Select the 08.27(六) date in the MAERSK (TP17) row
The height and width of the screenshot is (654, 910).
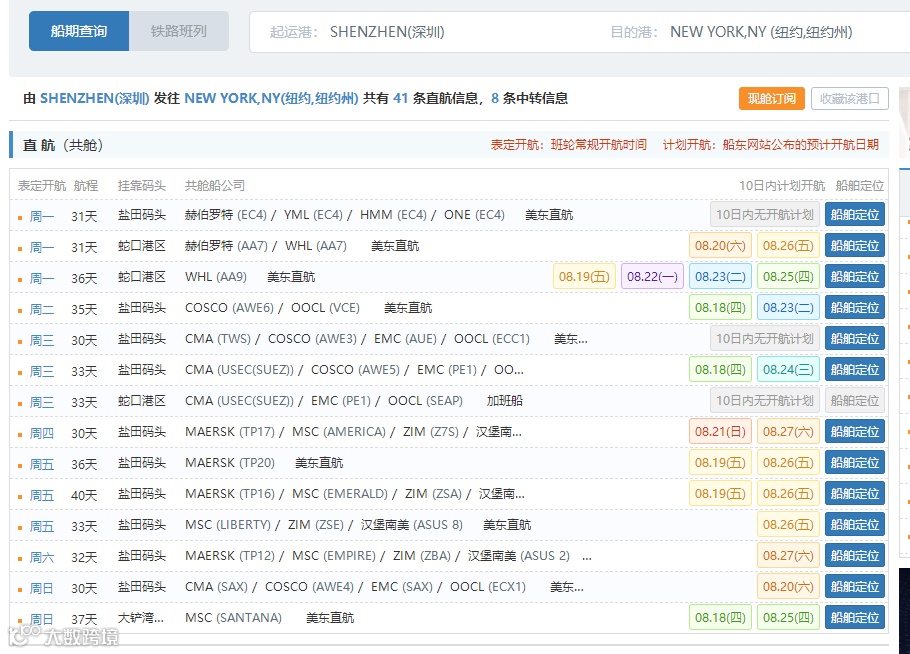pos(788,432)
